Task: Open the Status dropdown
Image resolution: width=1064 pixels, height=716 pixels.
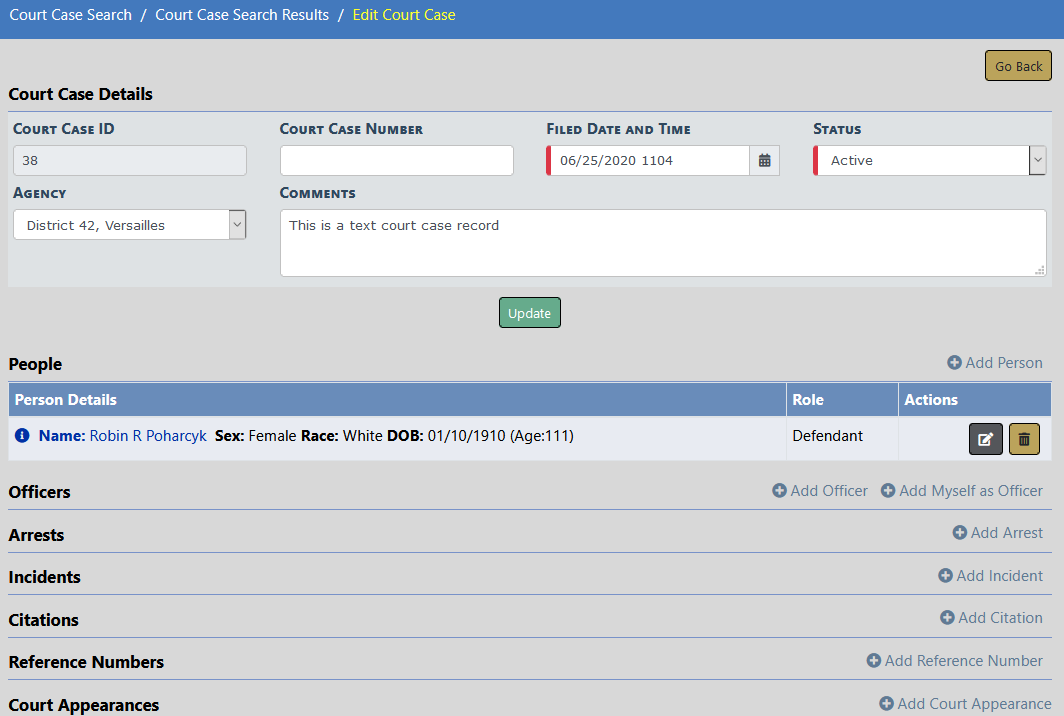Action: 1037,160
